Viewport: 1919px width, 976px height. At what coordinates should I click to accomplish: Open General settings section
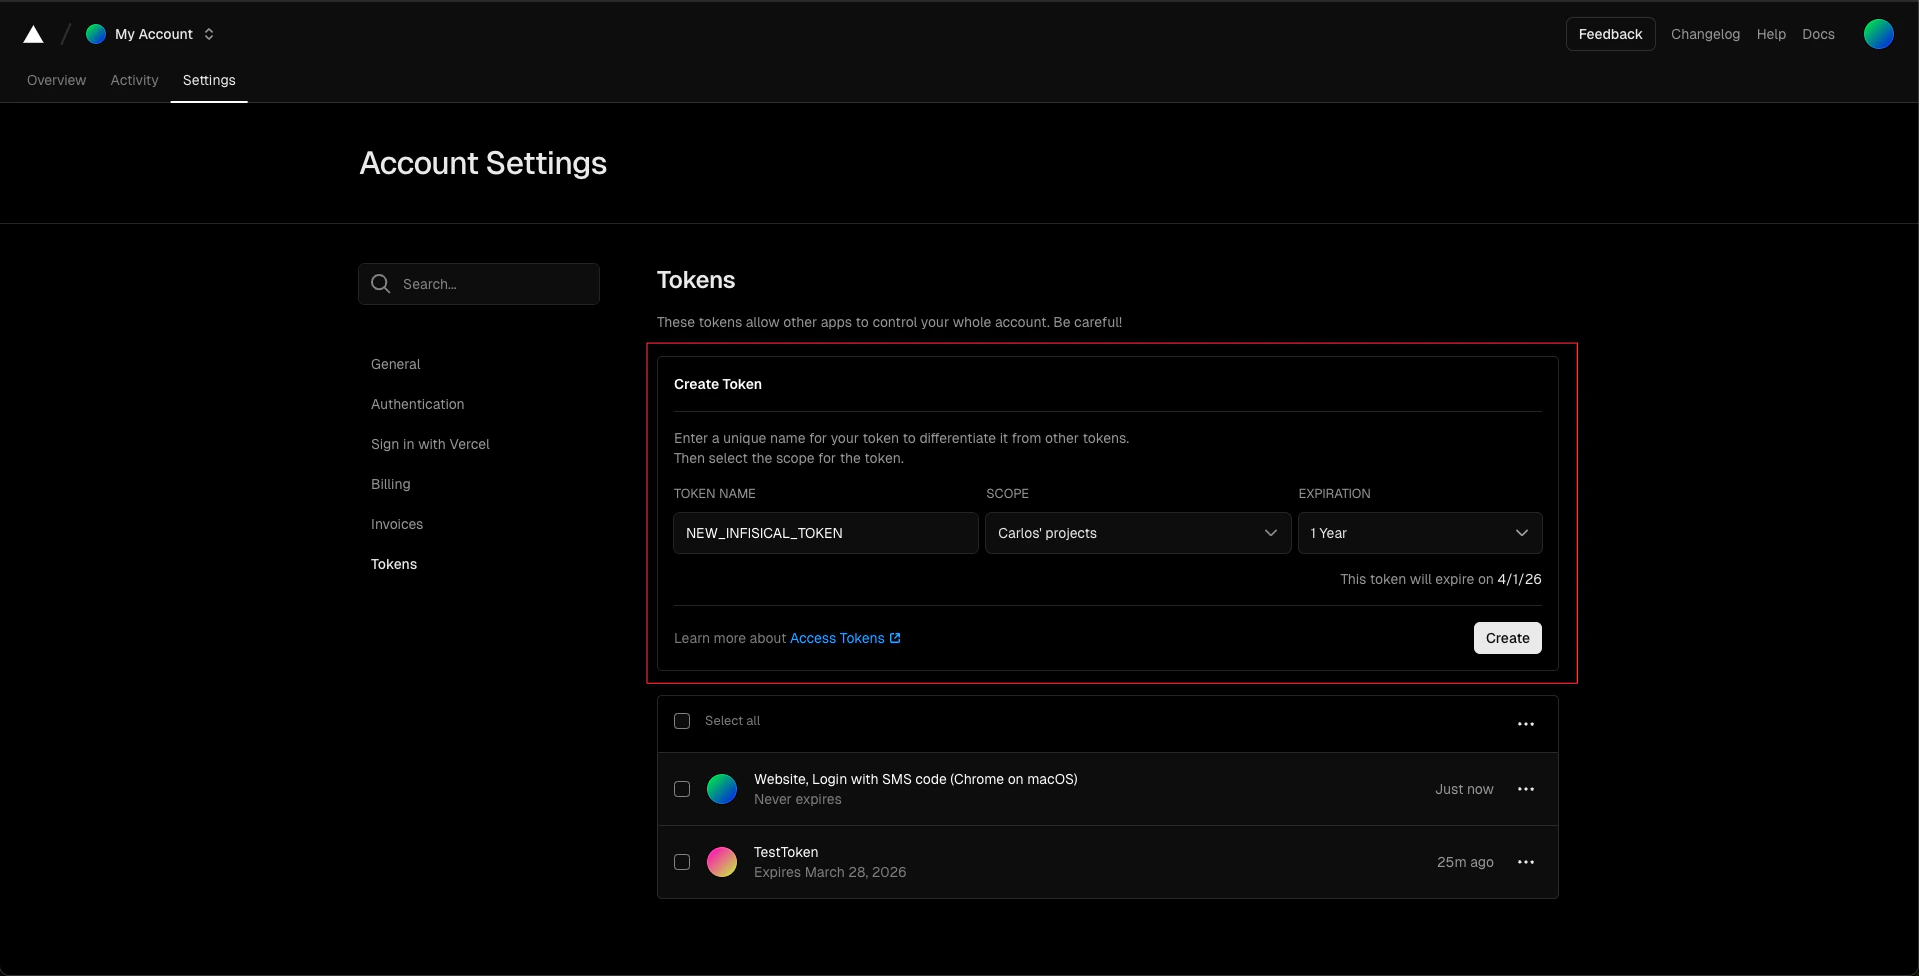395,364
